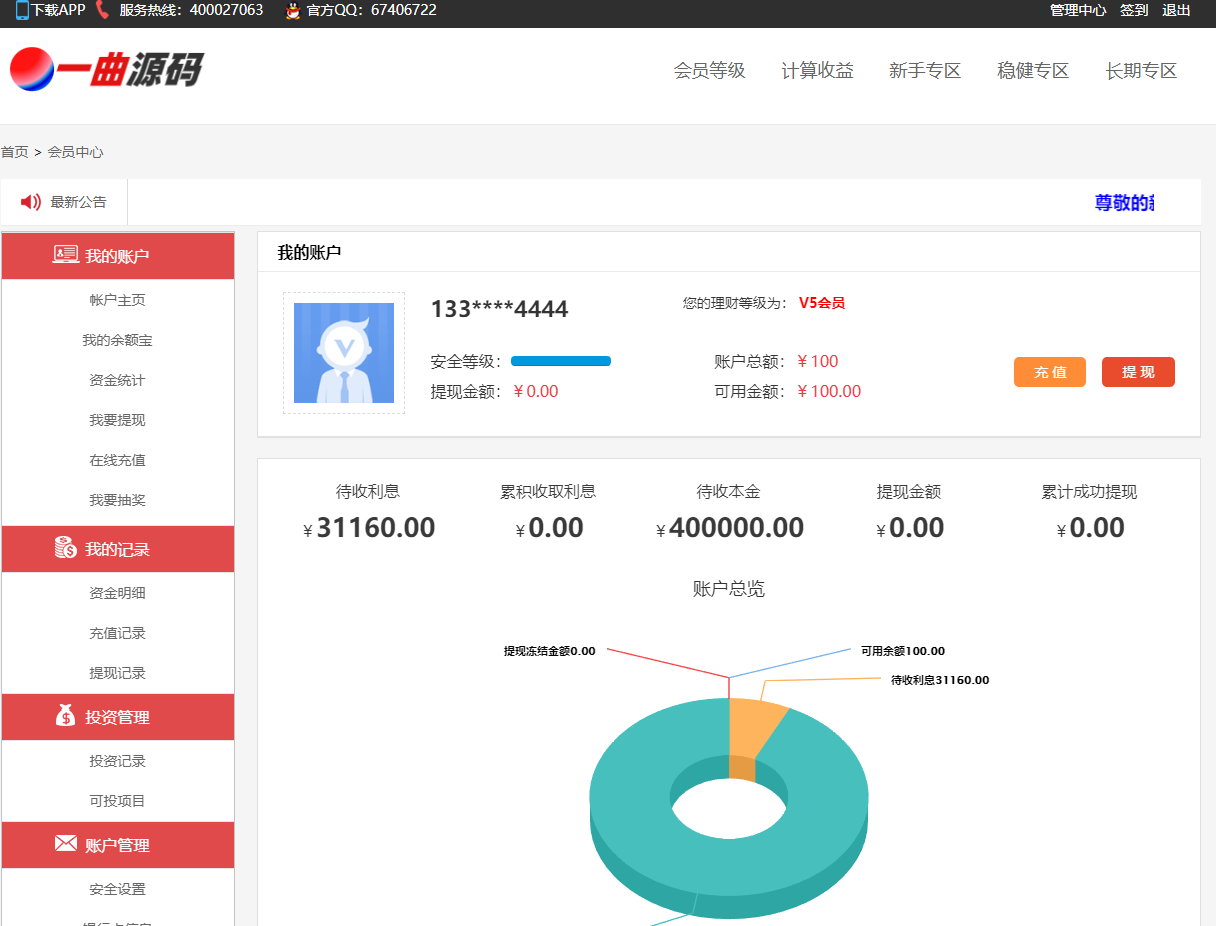Go to 新手专区 in the top navigation
The image size is (1216, 926).
click(x=925, y=71)
